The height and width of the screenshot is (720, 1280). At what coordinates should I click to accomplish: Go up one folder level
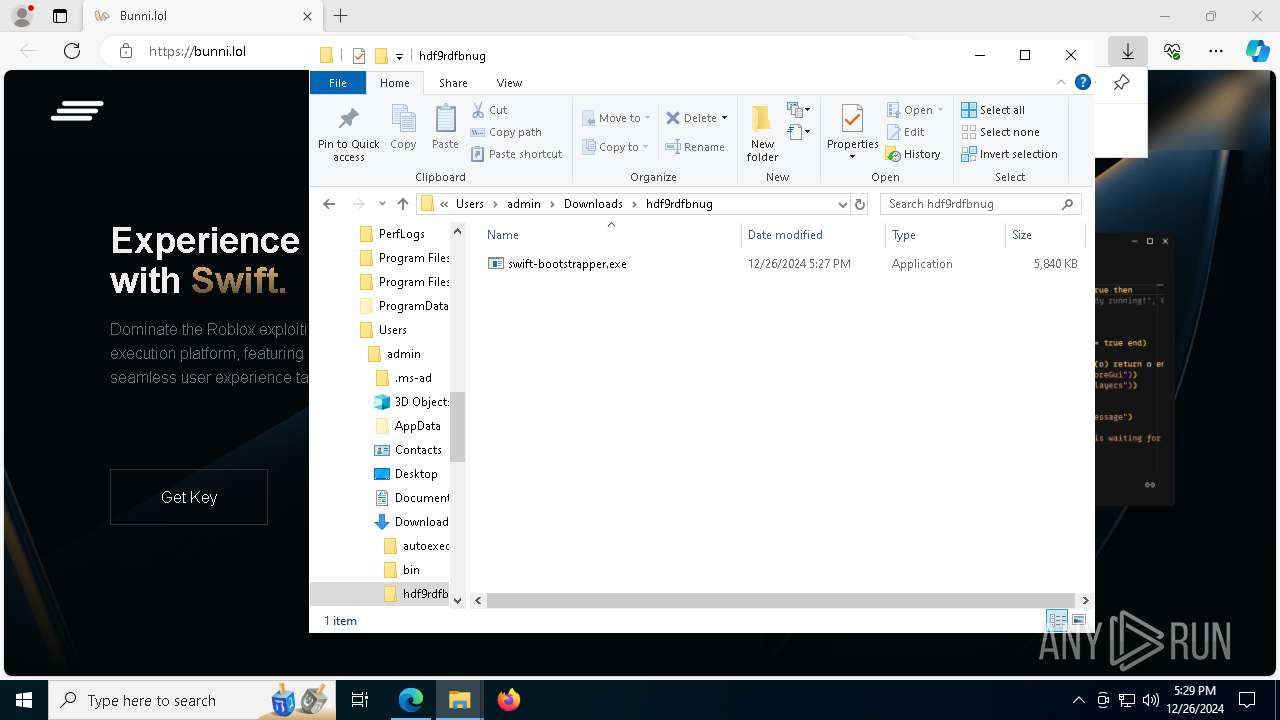403,204
